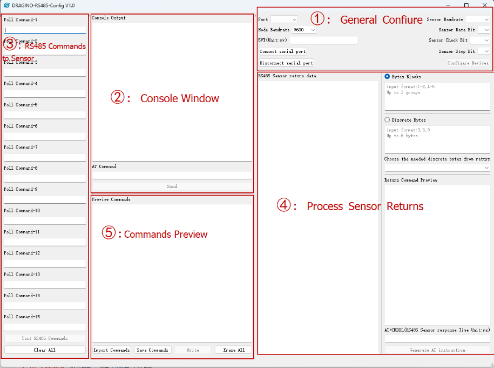Click the Erase All button
Viewport: 494px width, 368px height.
pyautogui.click(x=234, y=350)
